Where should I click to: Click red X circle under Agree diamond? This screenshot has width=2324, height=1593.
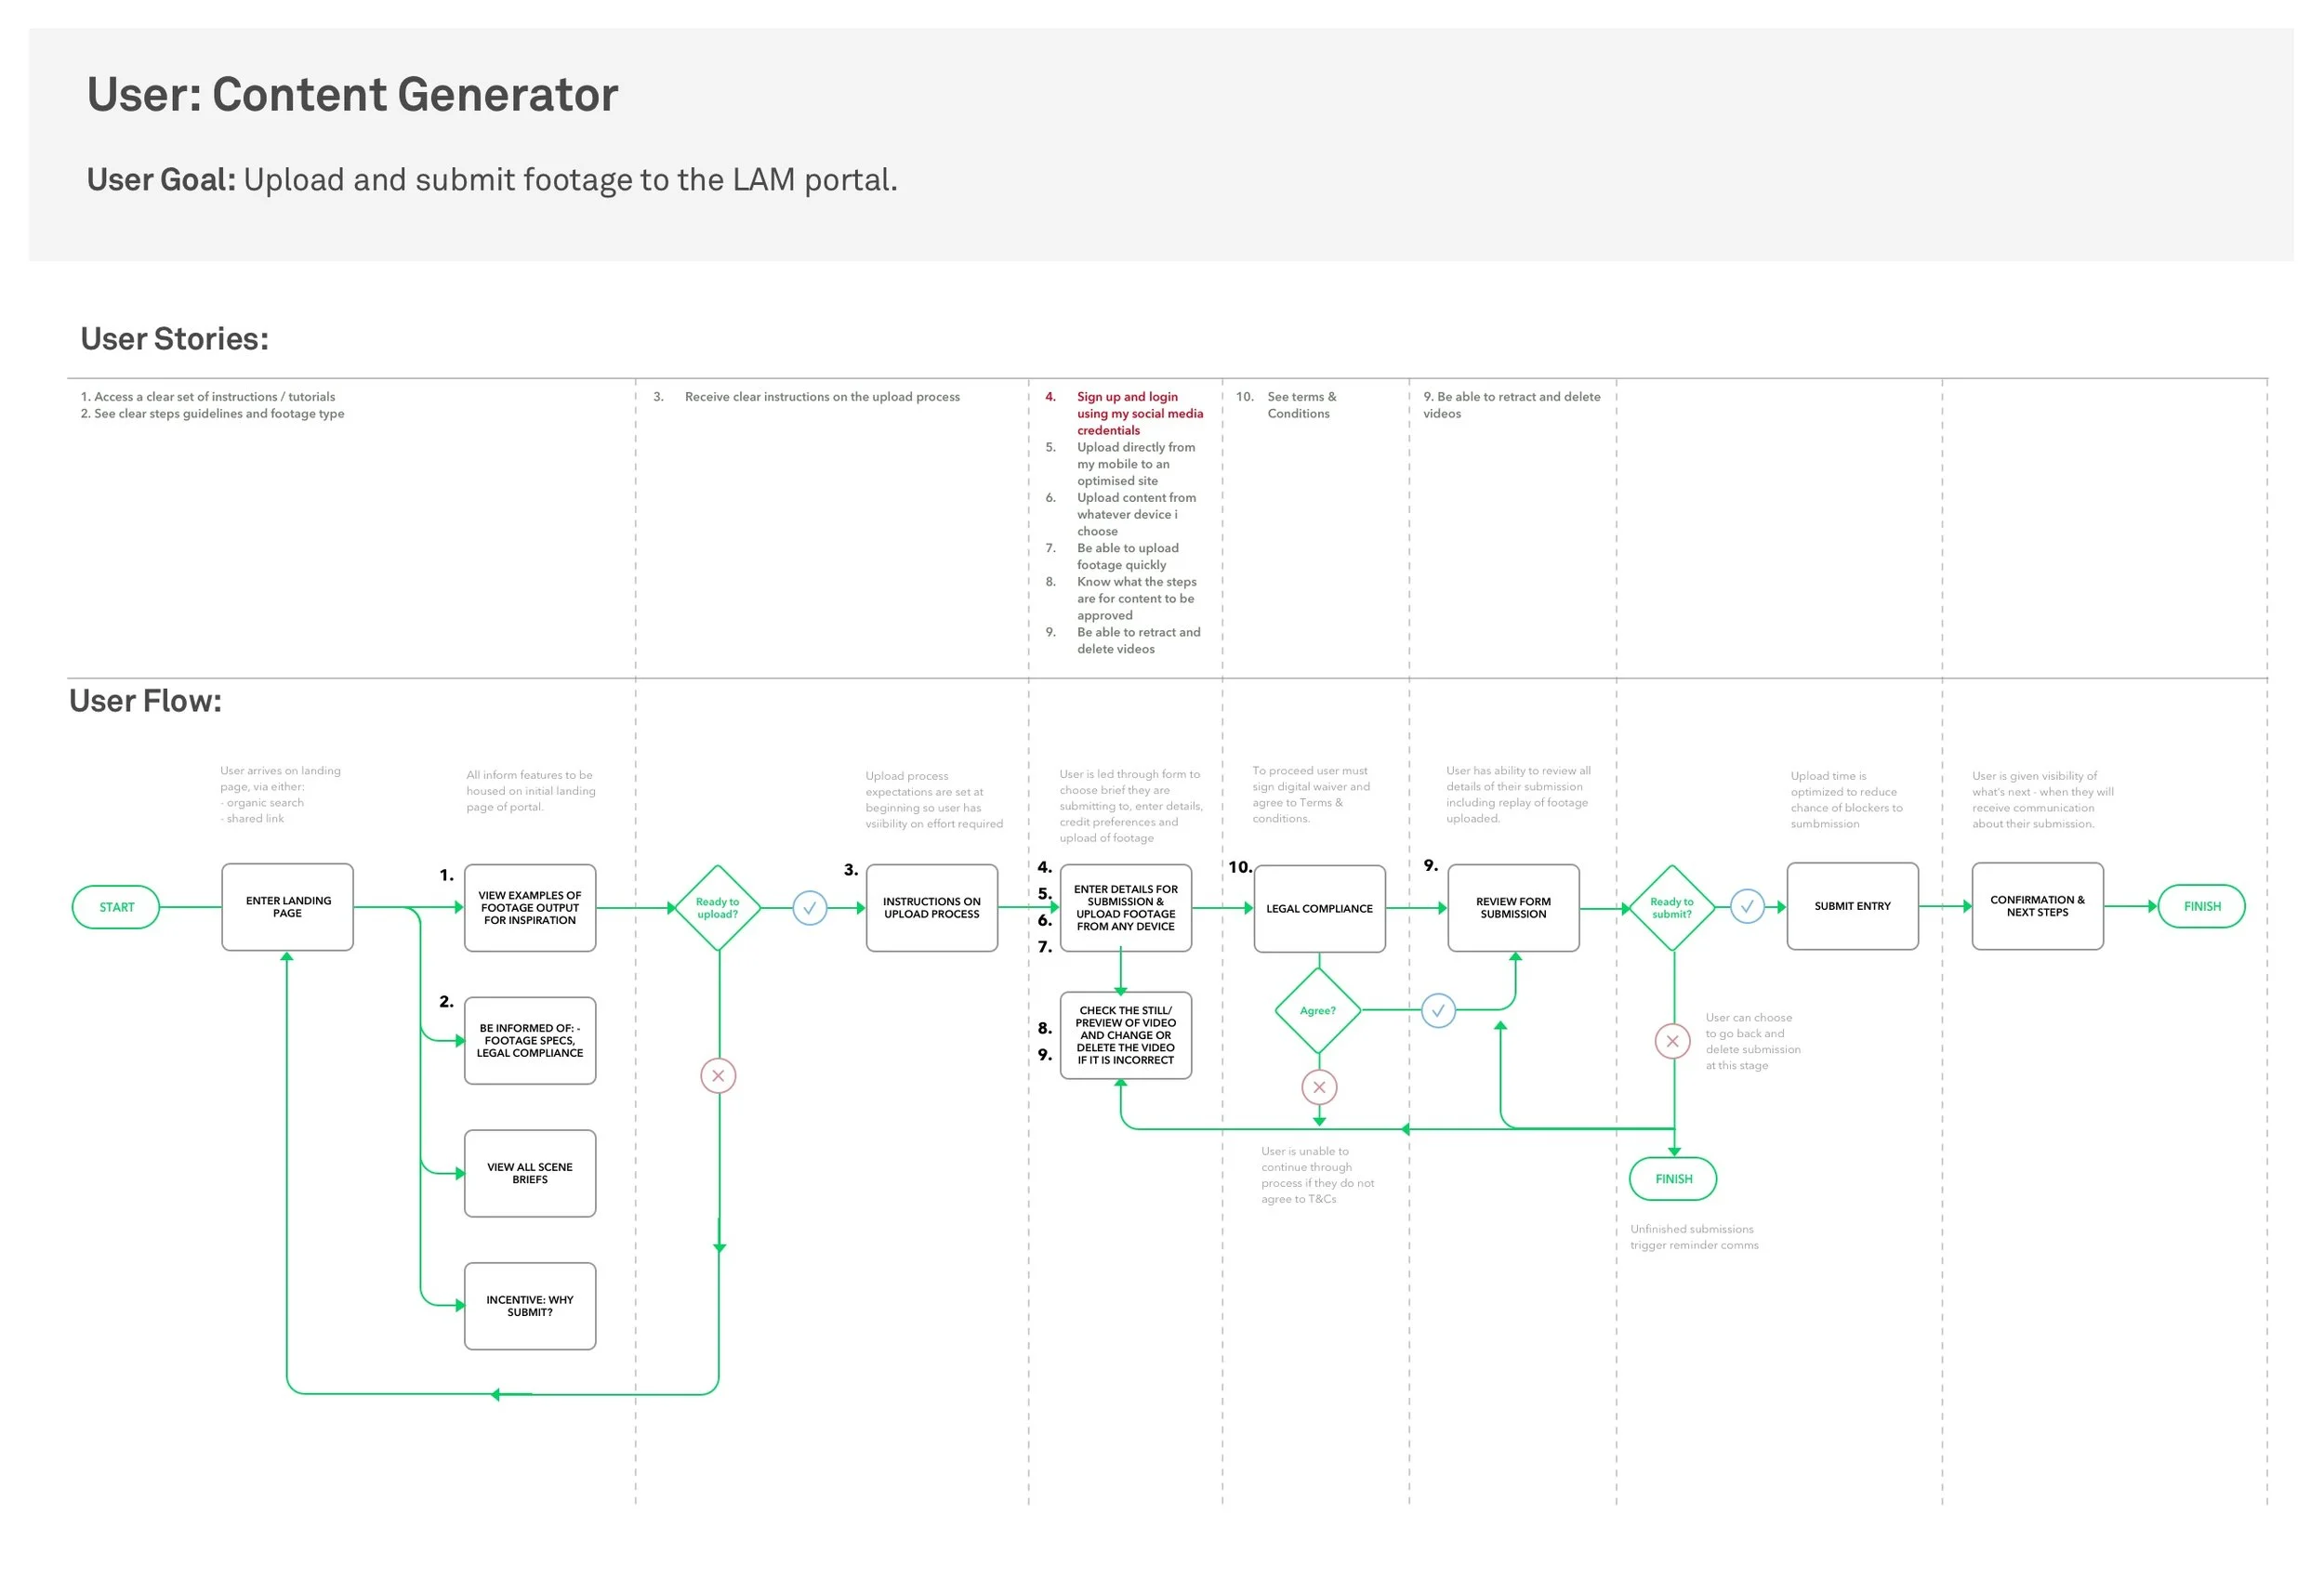tap(1319, 1087)
